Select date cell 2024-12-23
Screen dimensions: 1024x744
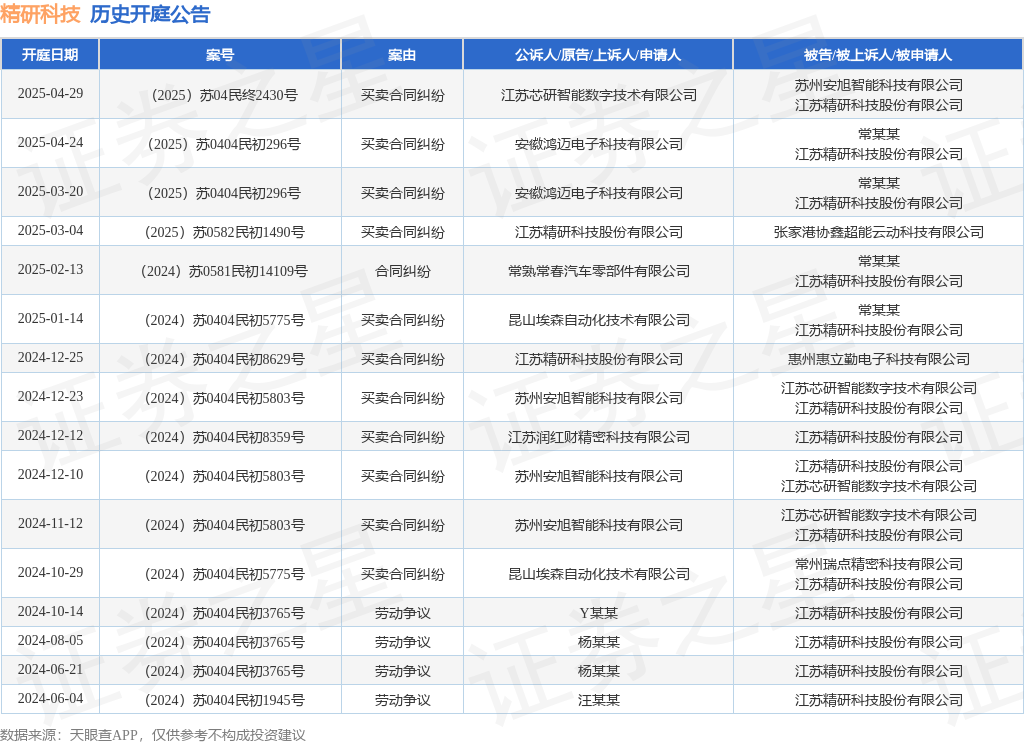[x=50, y=396]
